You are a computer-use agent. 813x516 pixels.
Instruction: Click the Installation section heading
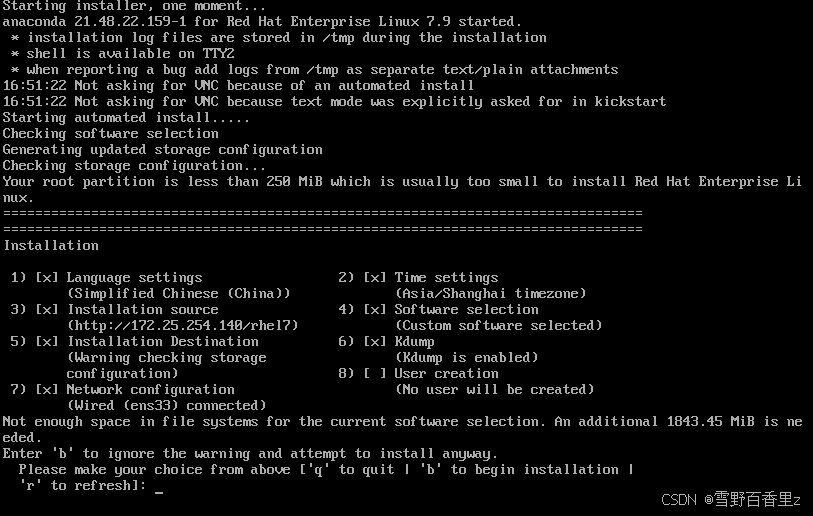51,245
